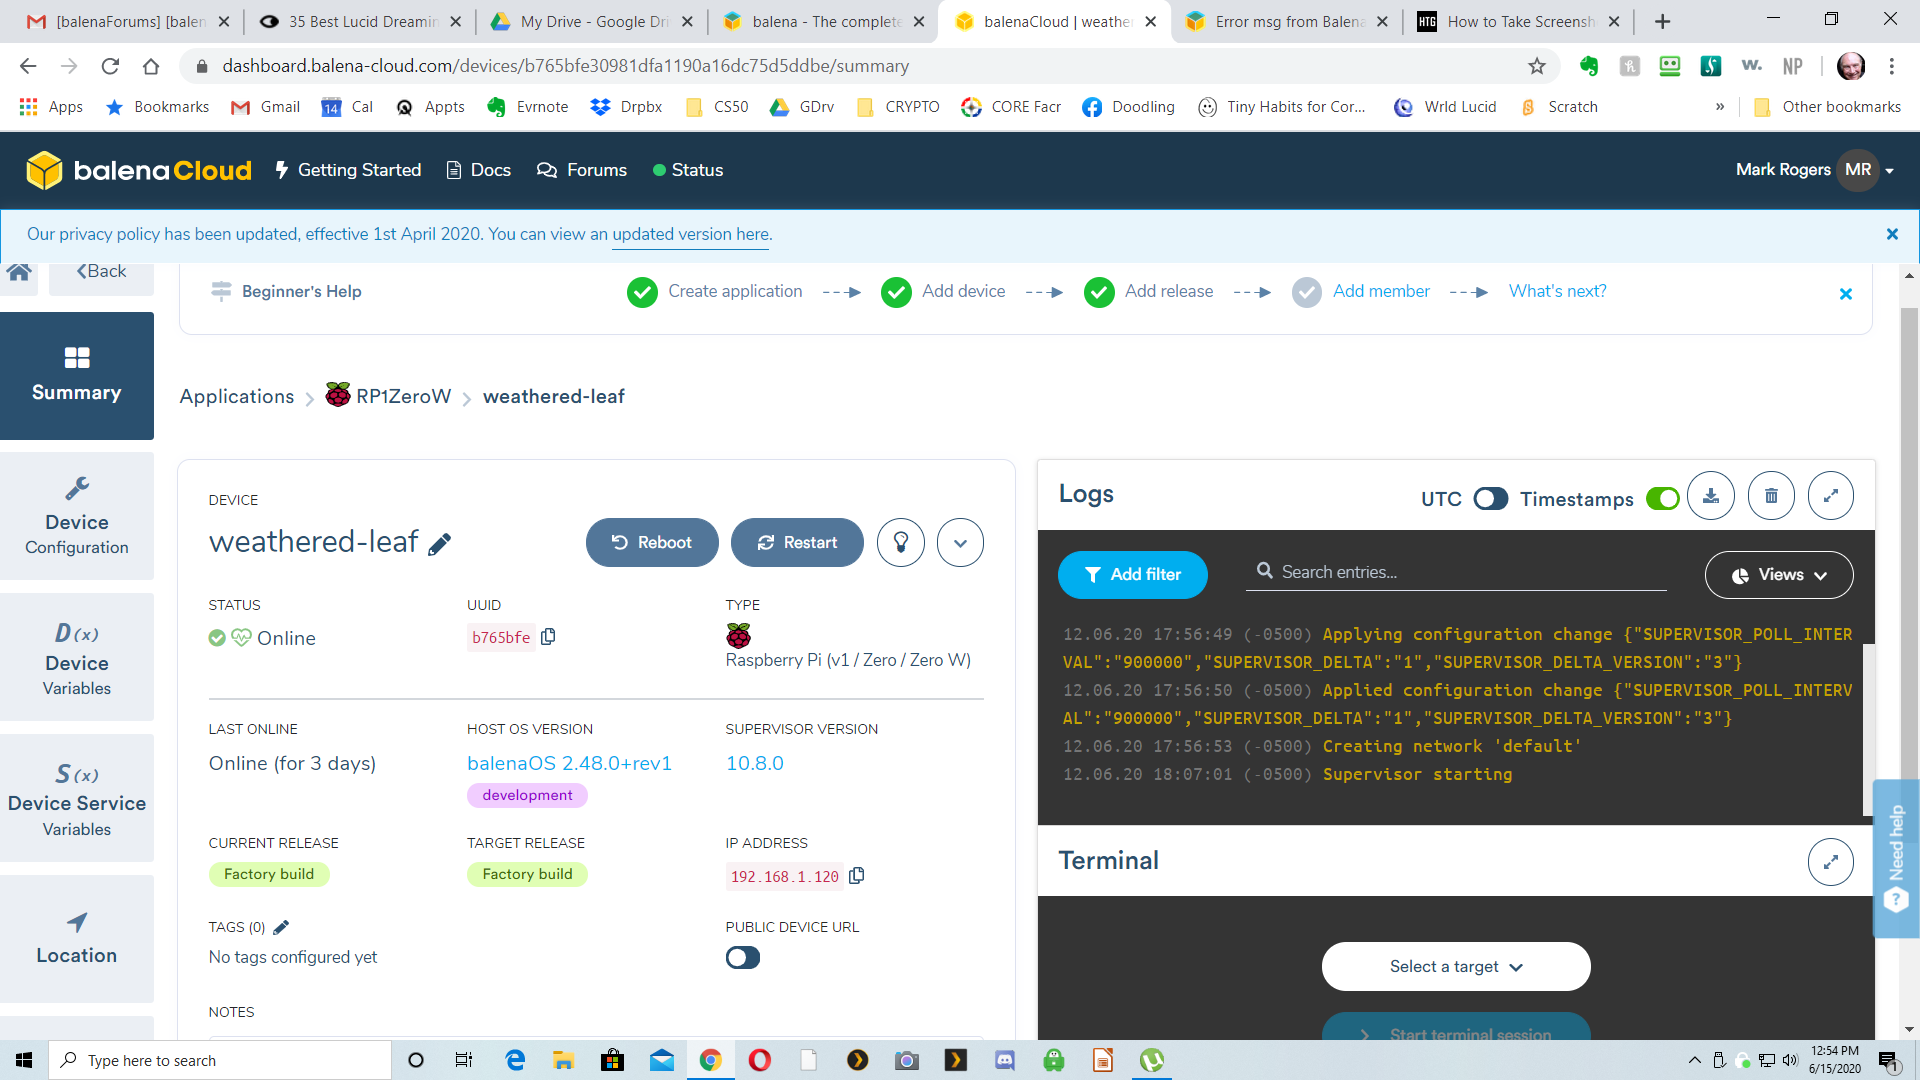1920x1080 pixels.
Task: Expand the Terminal panel to fullscreen
Action: 1831,862
